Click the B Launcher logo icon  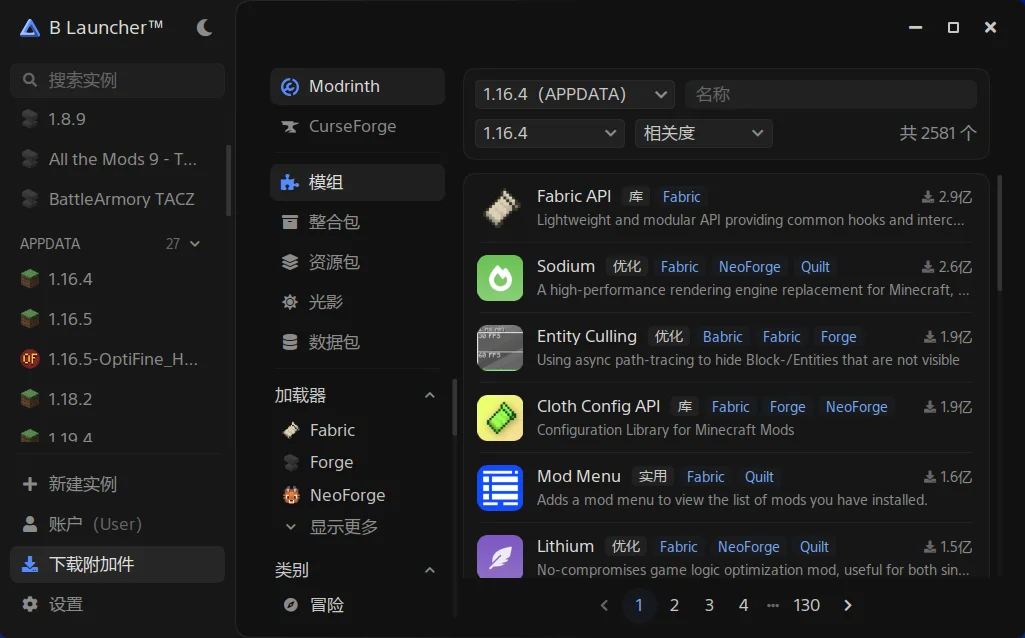tap(29, 27)
